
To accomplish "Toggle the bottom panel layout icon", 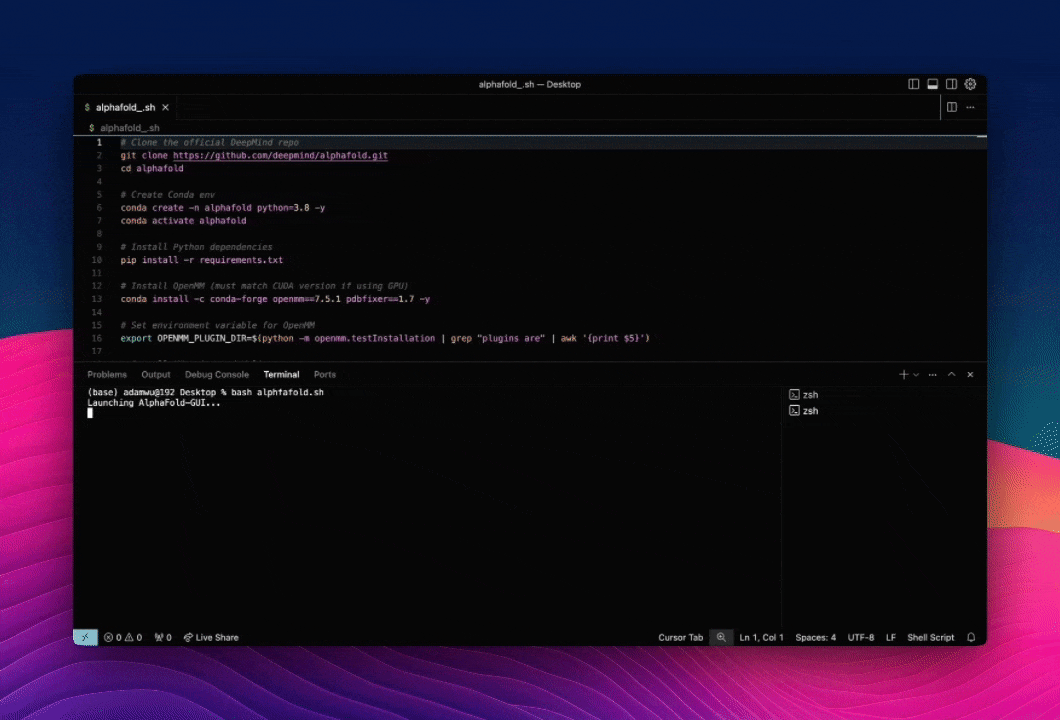I will pos(933,84).
